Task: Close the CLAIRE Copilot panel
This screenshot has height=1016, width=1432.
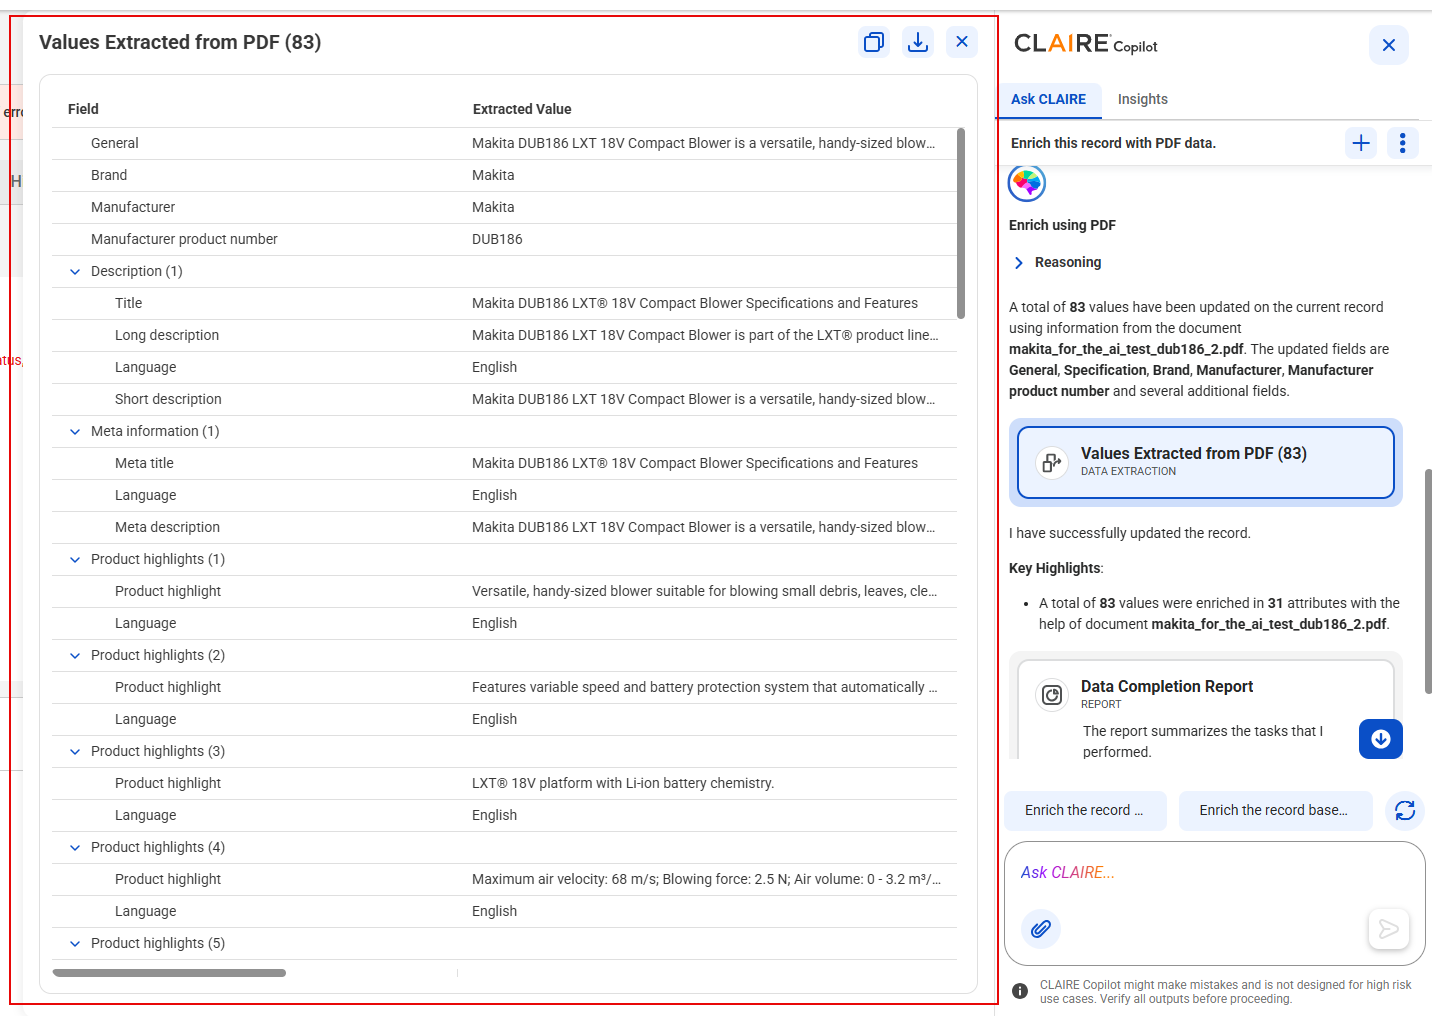Action: 1388,45
